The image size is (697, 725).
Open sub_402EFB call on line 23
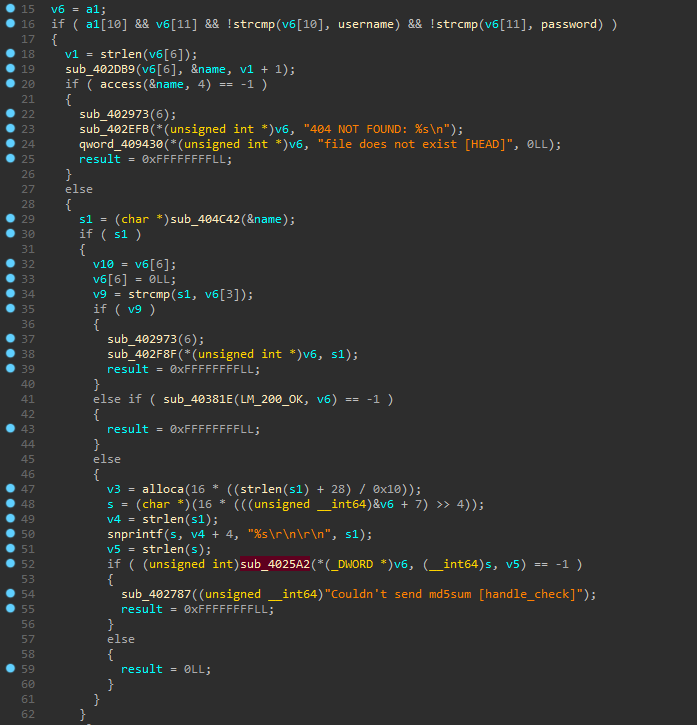(x=114, y=129)
